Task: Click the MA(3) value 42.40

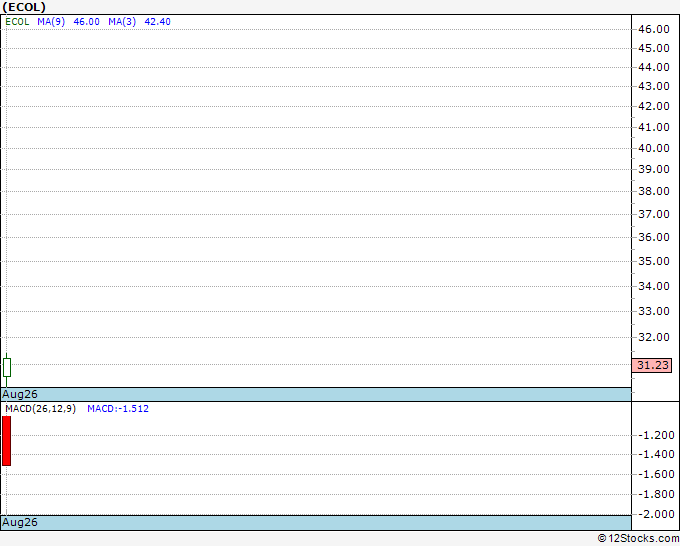Action: click(x=157, y=22)
